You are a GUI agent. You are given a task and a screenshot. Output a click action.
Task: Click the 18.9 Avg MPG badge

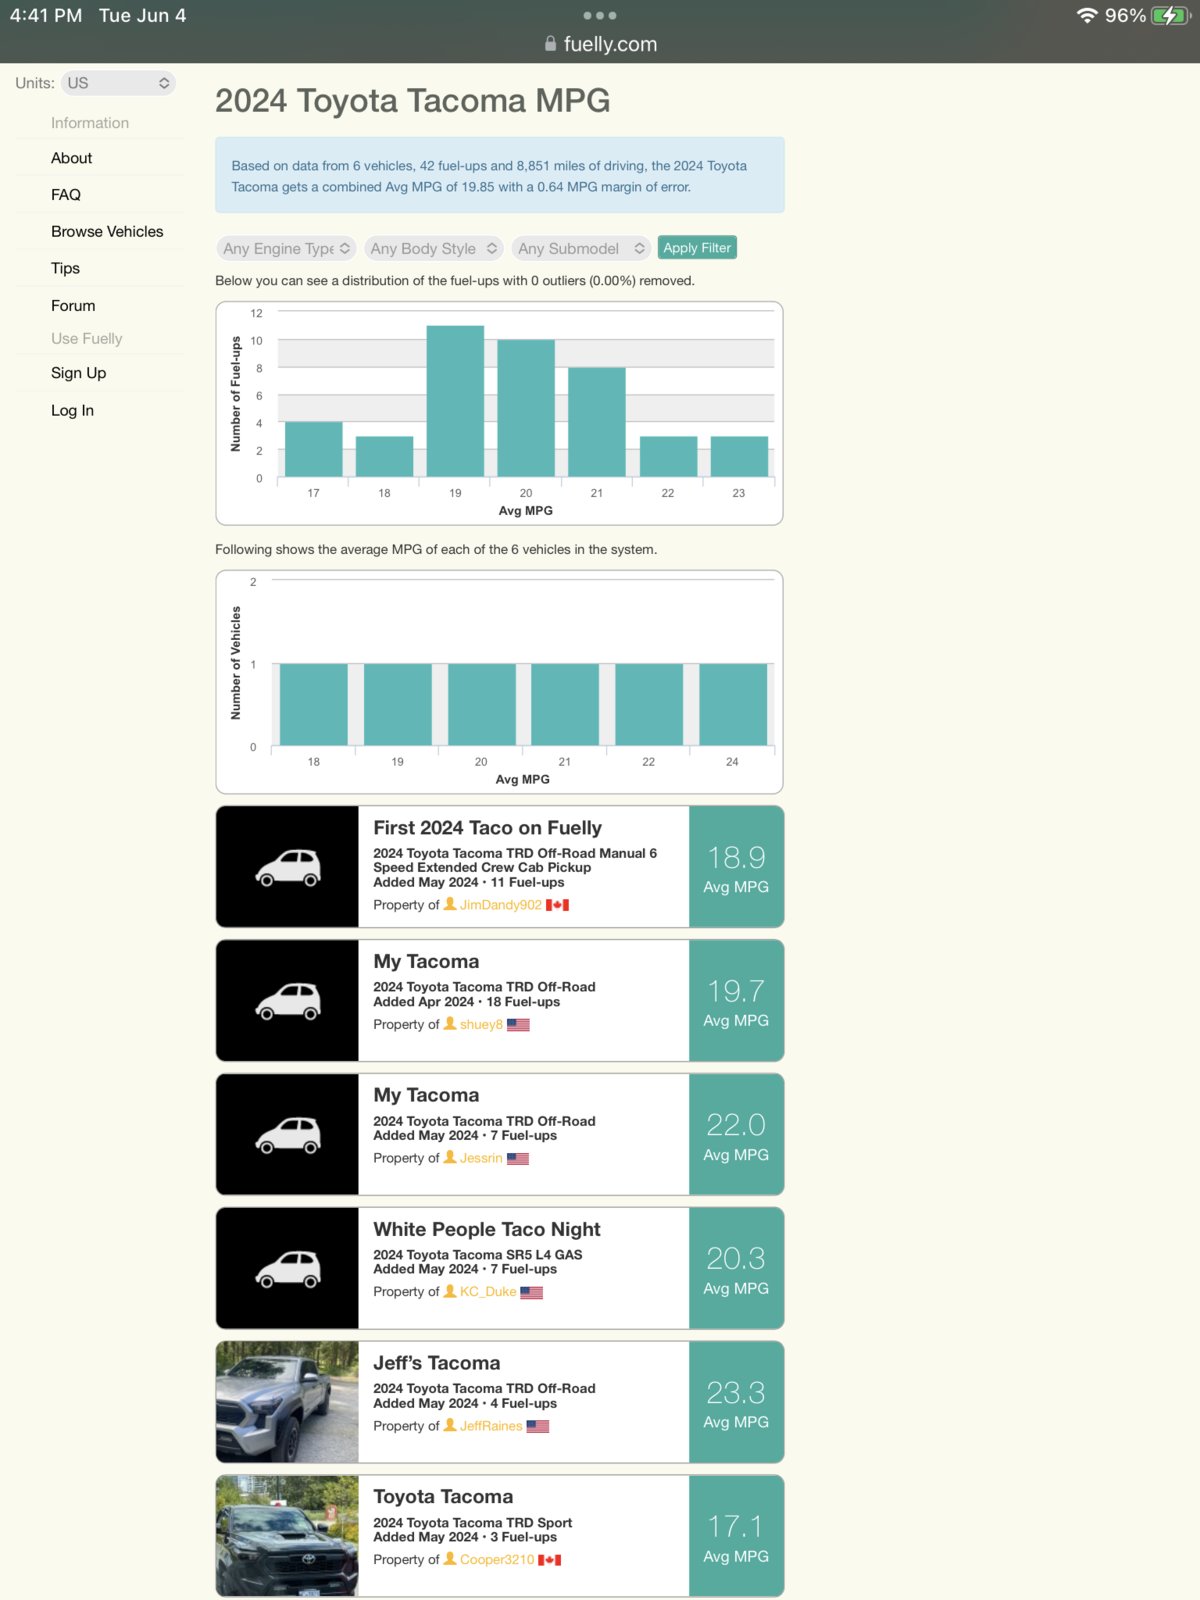(x=736, y=867)
